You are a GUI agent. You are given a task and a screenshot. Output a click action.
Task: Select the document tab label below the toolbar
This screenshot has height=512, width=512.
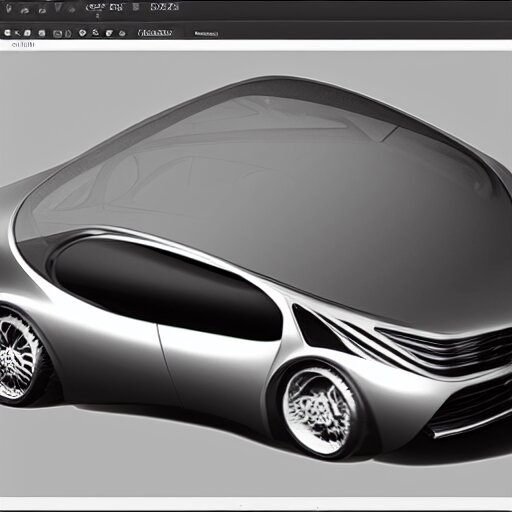[23, 44]
